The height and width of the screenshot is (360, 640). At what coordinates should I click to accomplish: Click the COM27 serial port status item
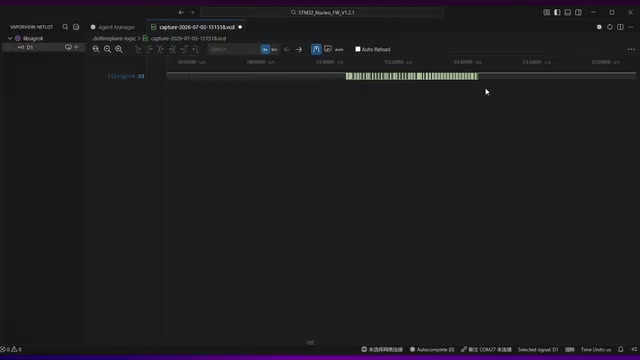(486, 349)
